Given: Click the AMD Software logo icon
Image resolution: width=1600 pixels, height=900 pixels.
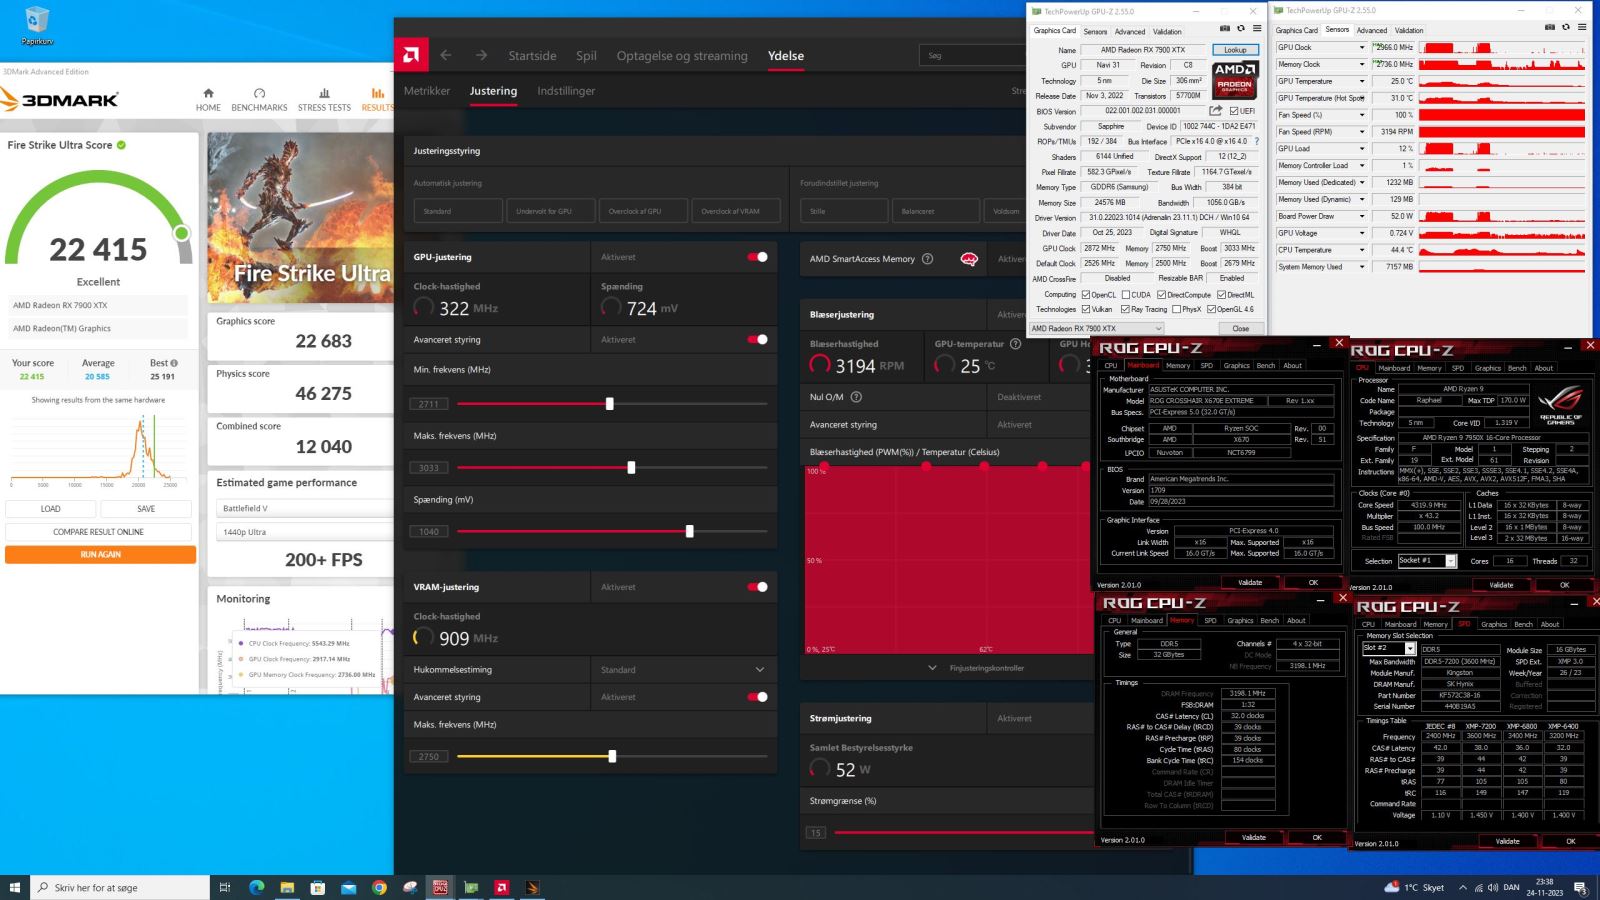Looking at the screenshot, I should point(411,55).
